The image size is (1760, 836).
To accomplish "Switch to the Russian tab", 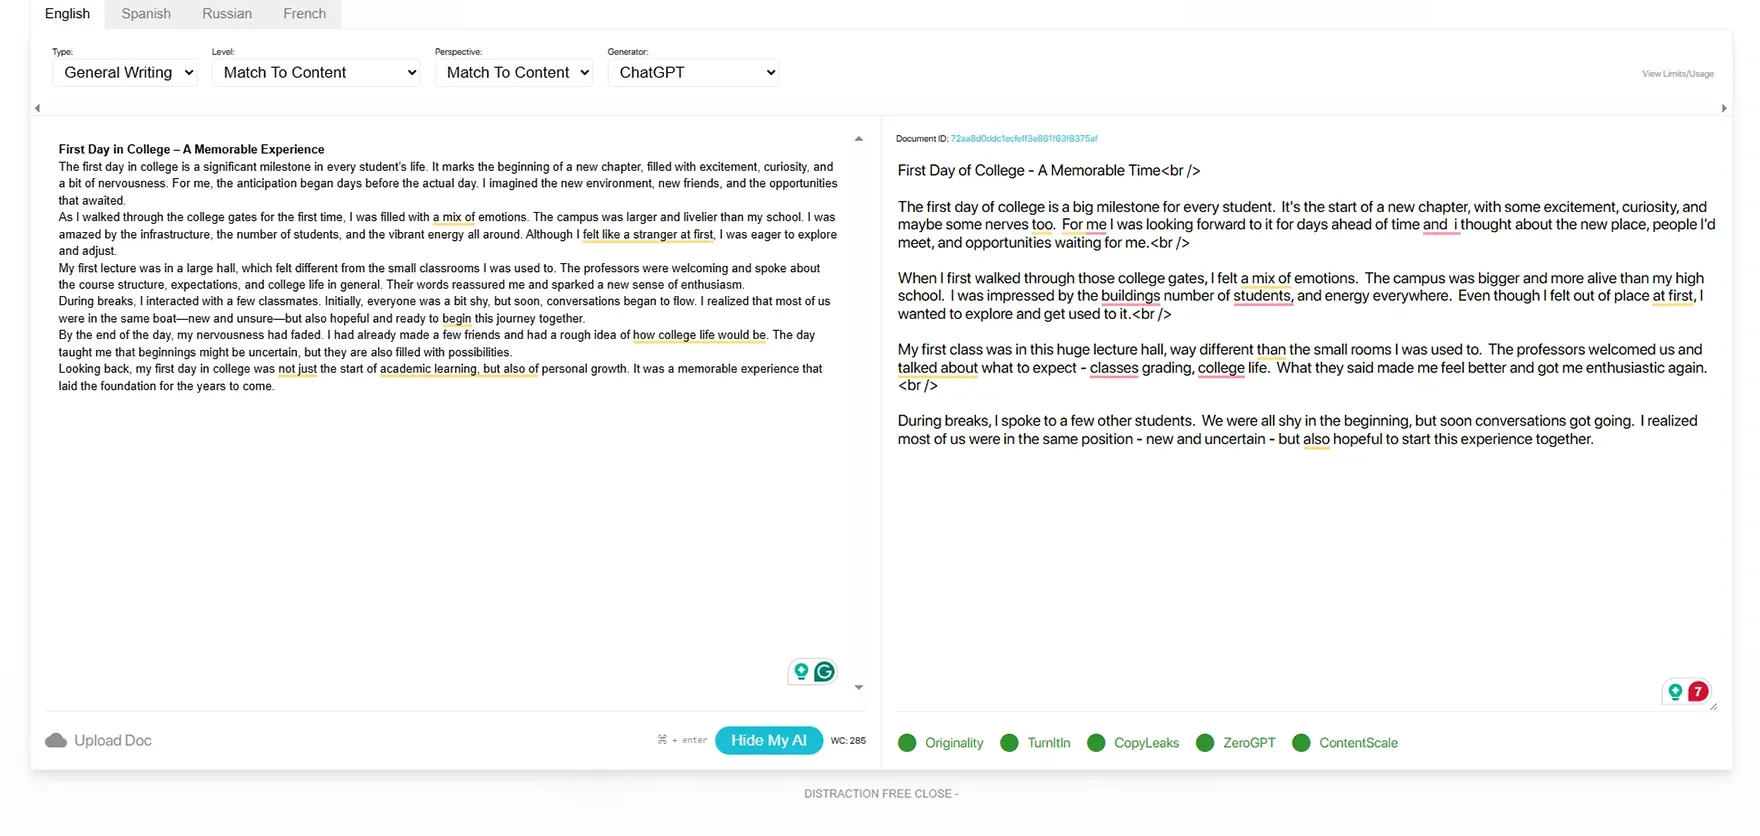I will [x=227, y=14].
